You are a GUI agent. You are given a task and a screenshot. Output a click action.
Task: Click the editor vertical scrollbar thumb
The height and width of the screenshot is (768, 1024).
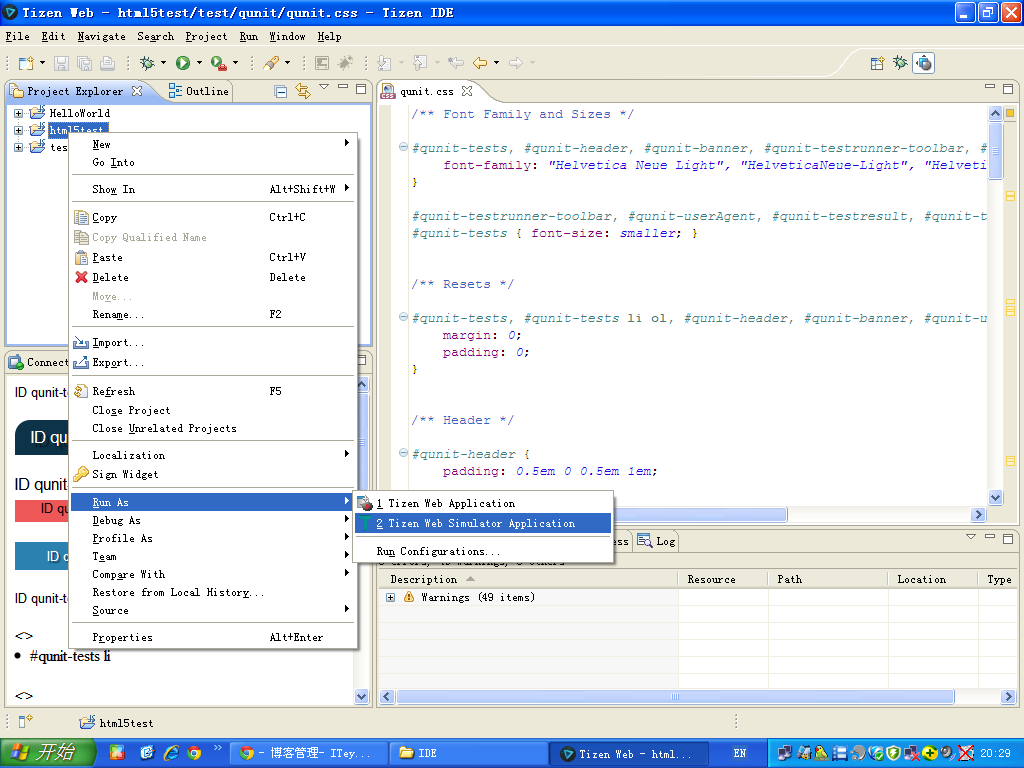[995, 150]
